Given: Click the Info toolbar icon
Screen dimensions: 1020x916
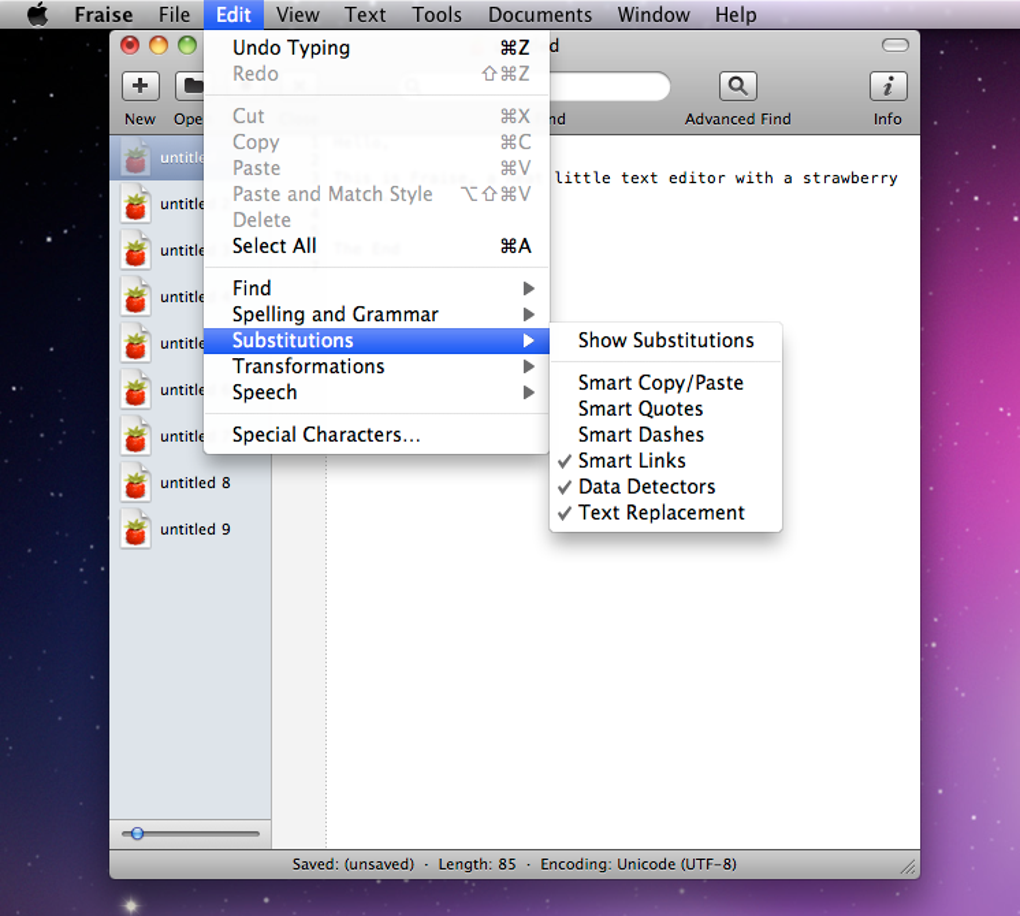Looking at the screenshot, I should point(888,86).
